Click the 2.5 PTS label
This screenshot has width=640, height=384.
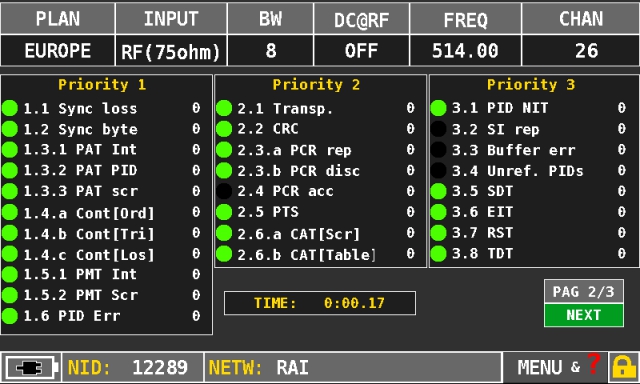coord(268,212)
